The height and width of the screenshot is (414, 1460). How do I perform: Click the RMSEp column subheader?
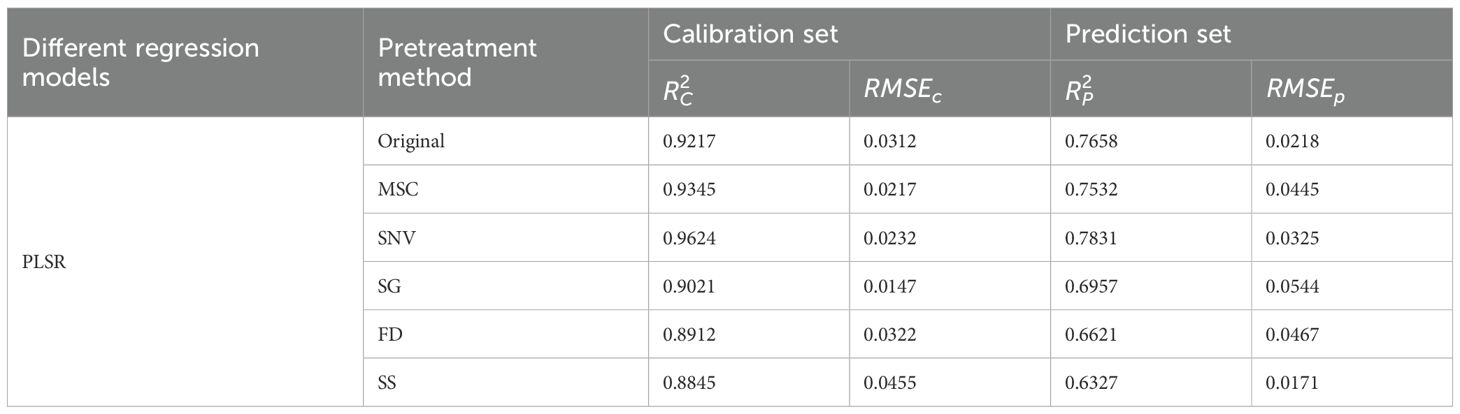coord(1308,91)
